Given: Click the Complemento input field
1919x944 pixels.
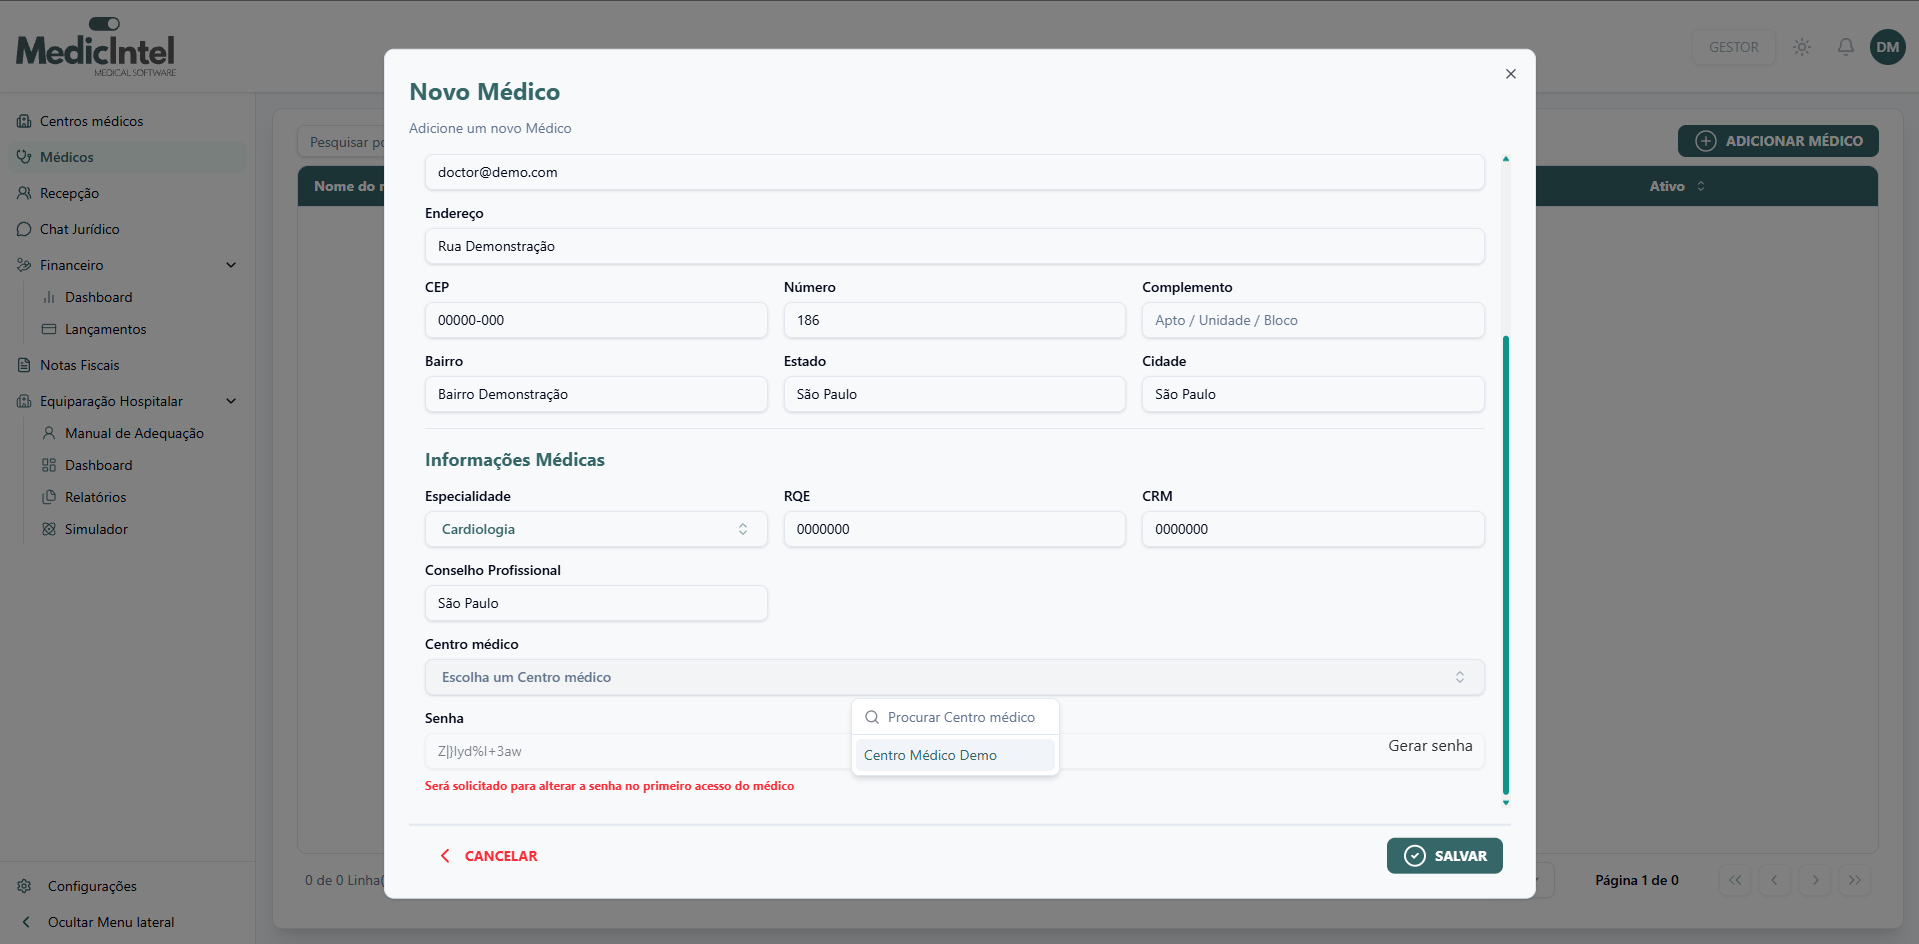Looking at the screenshot, I should [1312, 320].
